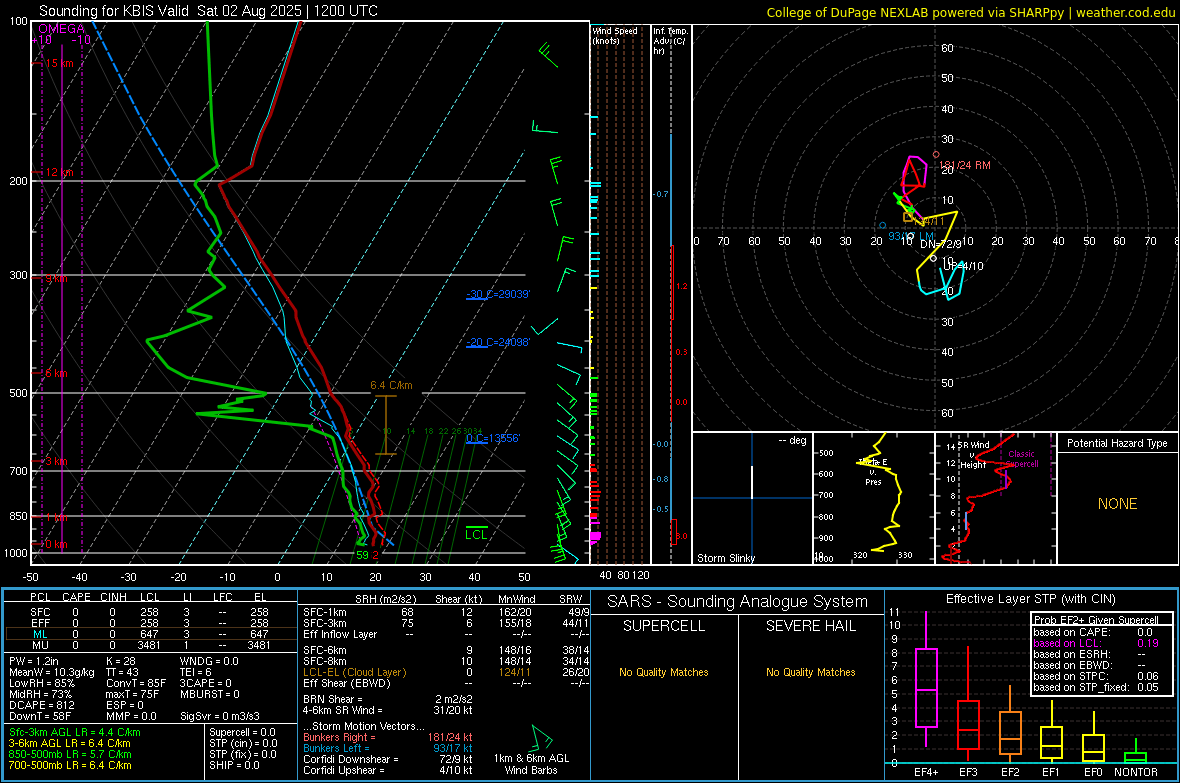
Task: Click the 'Bunkers Left =' storm motion row
Action: [387, 748]
